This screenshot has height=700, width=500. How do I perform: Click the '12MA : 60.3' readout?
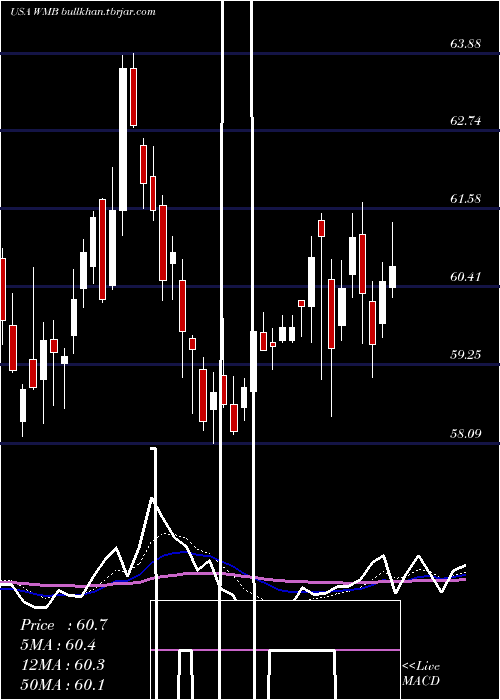[62, 664]
